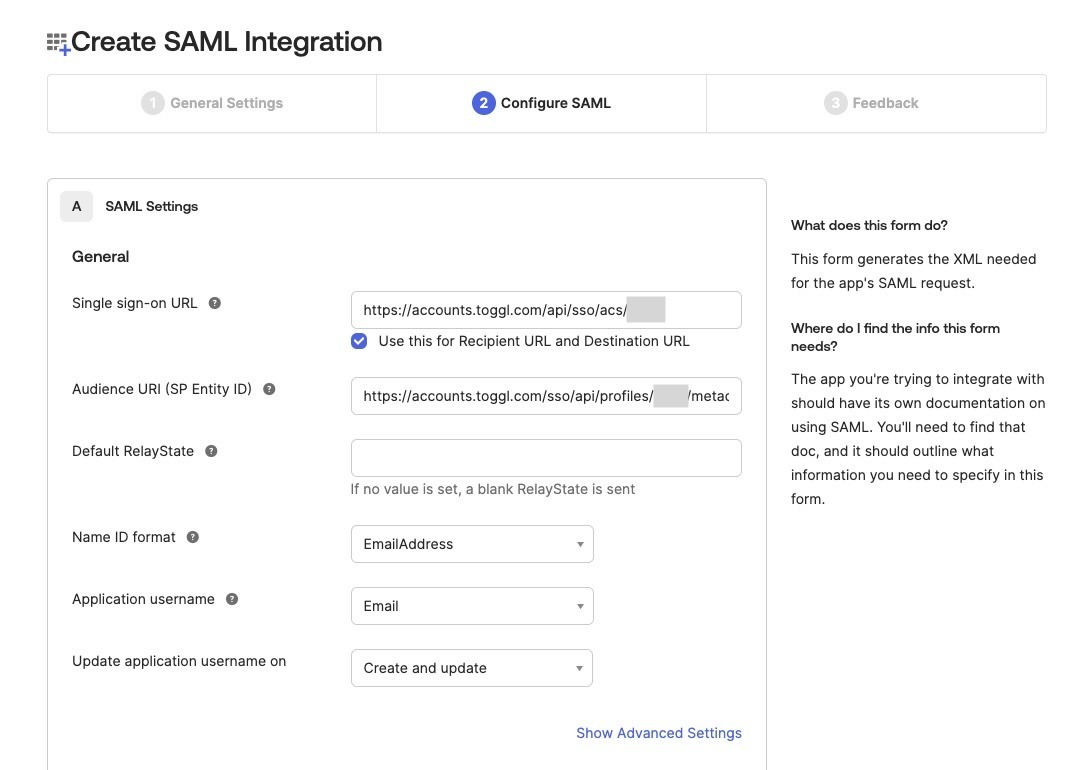
Task: Click help icon next to Application username
Action: [232, 599]
